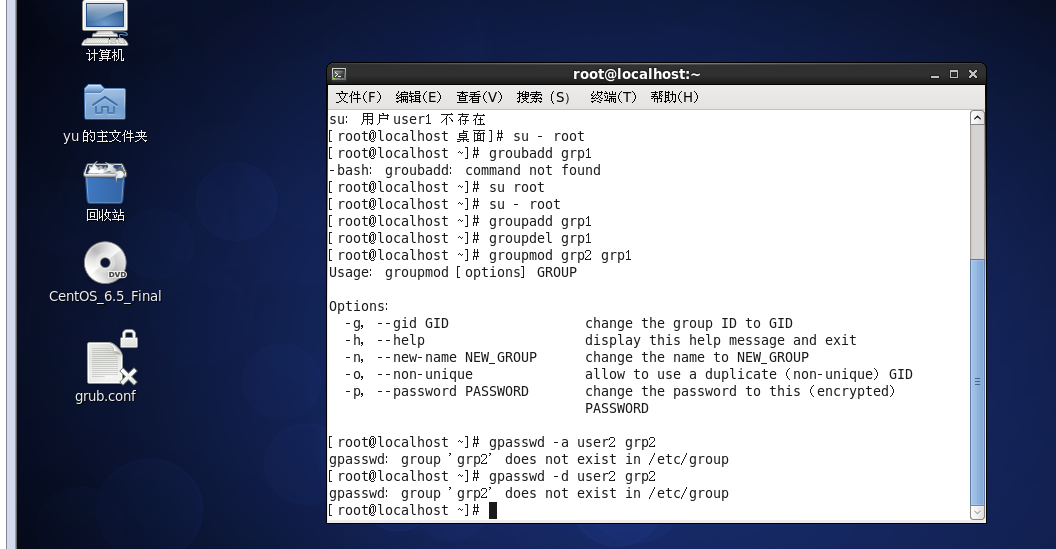Click the '-g, --gid GID' option line

pyautogui.click(x=568, y=323)
